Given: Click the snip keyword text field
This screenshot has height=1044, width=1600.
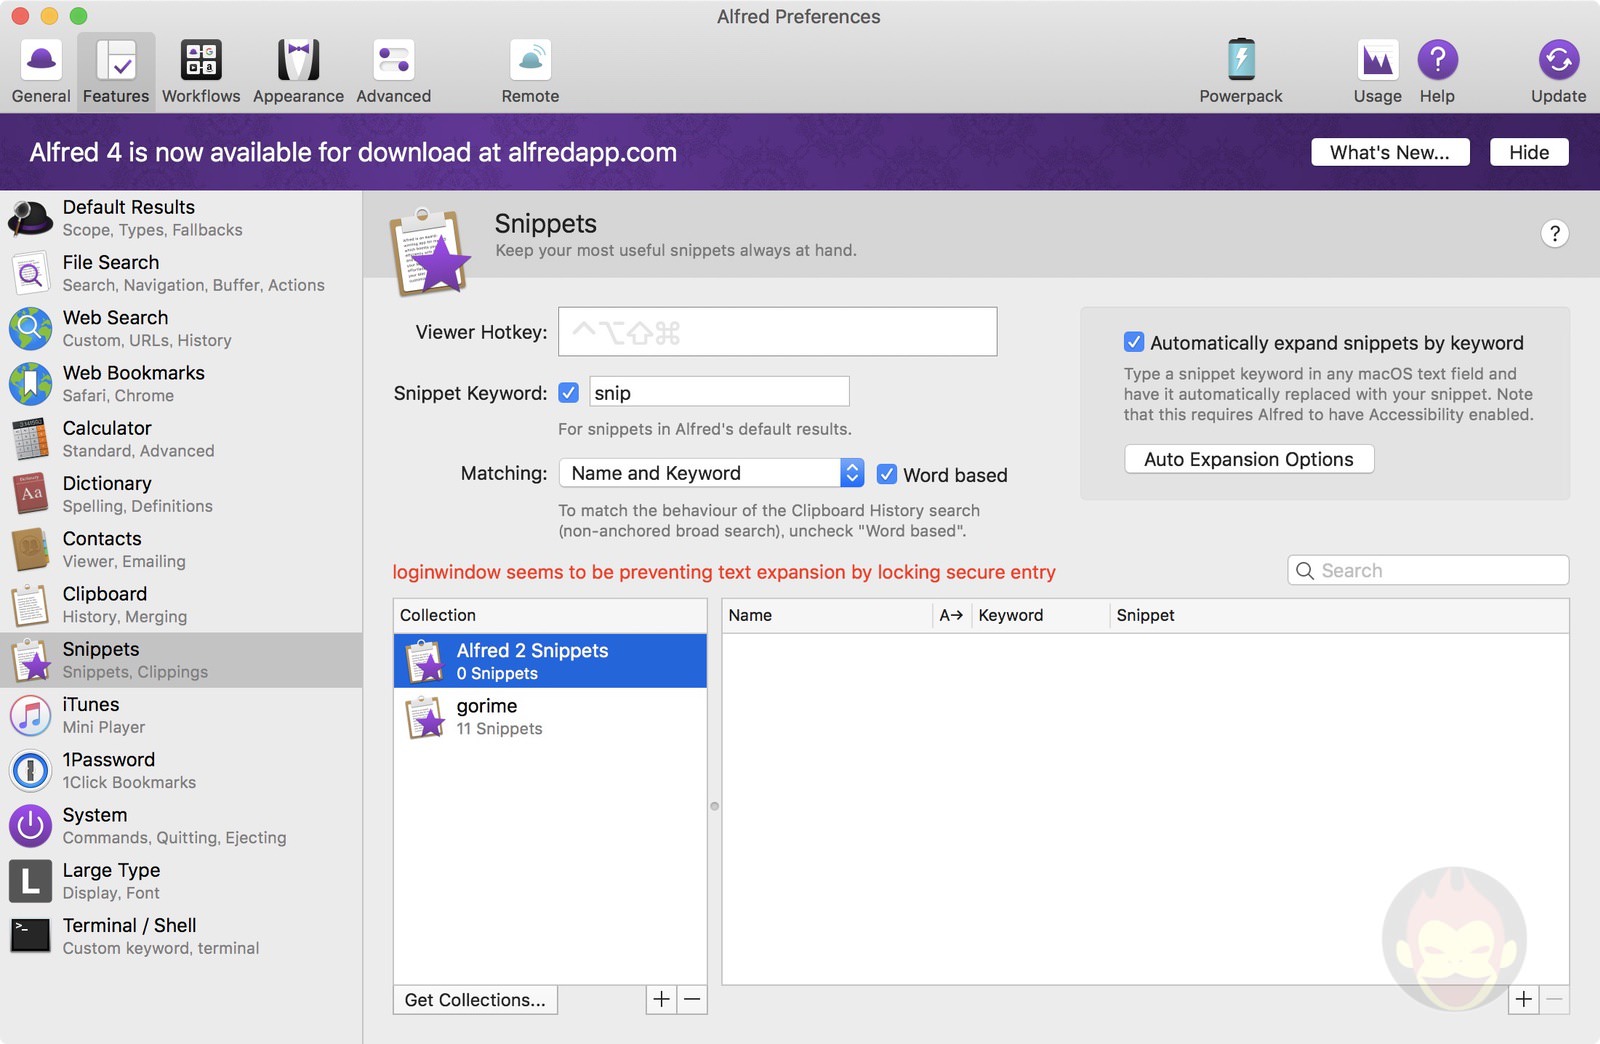Looking at the screenshot, I should point(719,392).
